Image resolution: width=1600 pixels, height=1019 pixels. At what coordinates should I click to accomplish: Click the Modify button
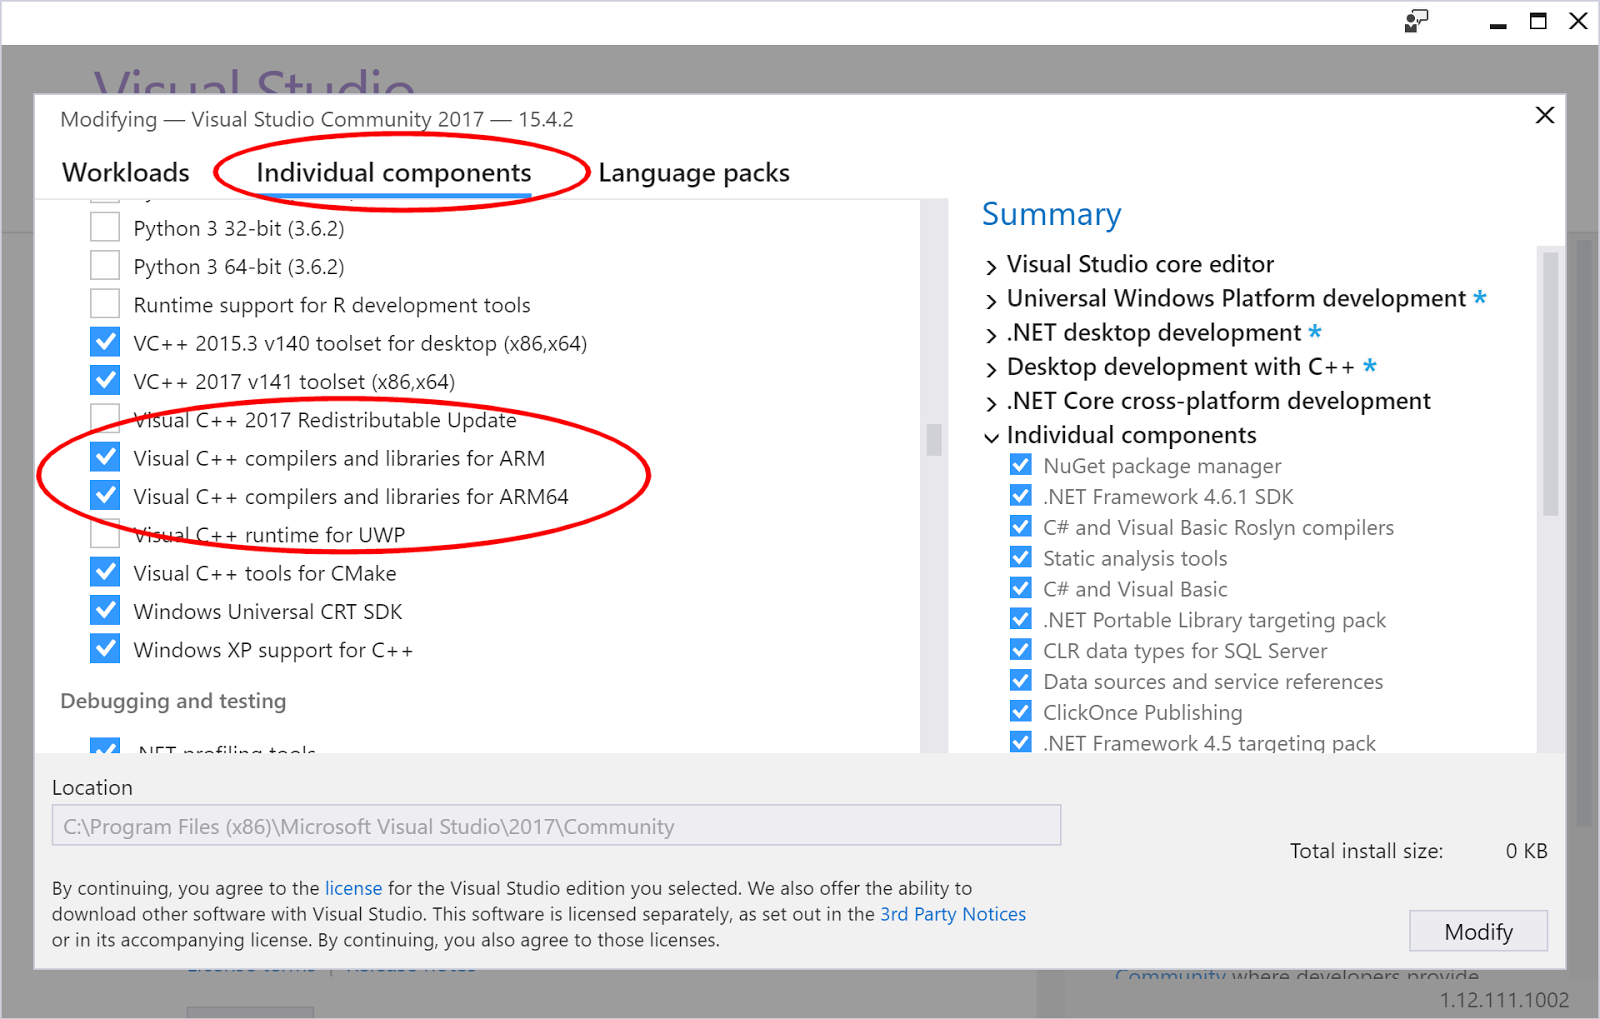[1478, 931]
